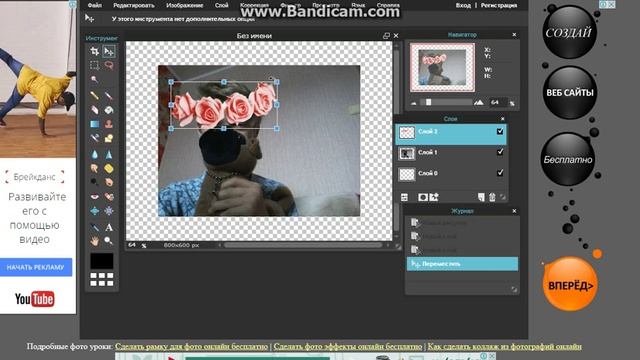
Task: Select the Paint Bucket tool
Action: pos(109,110)
